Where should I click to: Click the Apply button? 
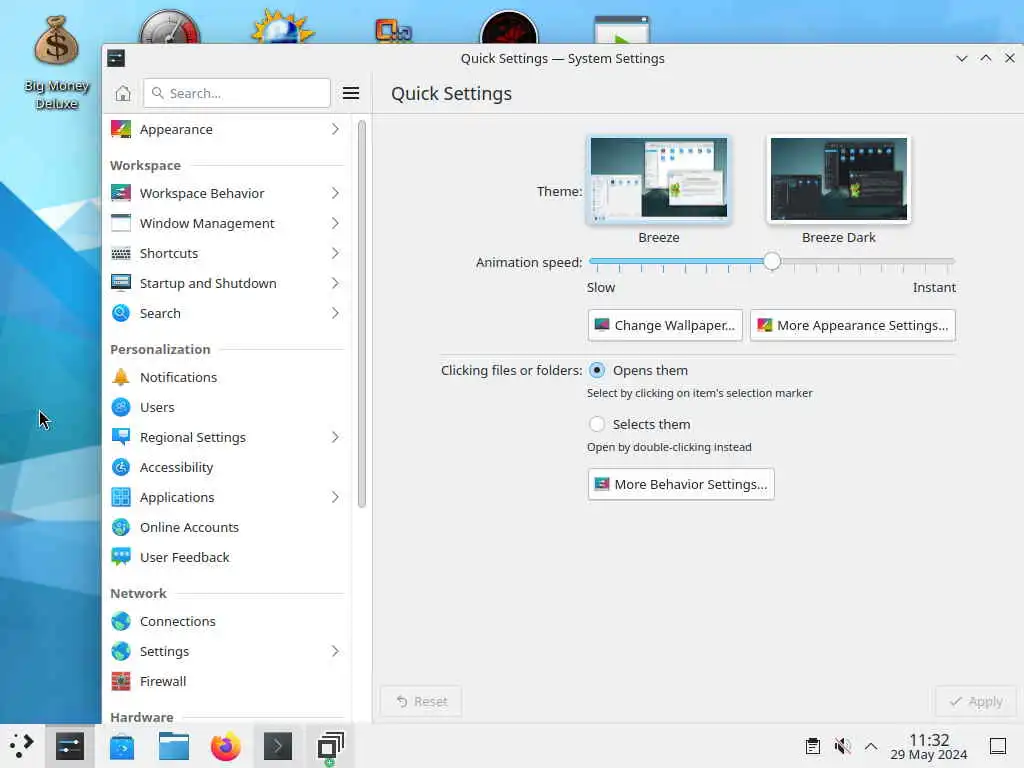point(976,701)
